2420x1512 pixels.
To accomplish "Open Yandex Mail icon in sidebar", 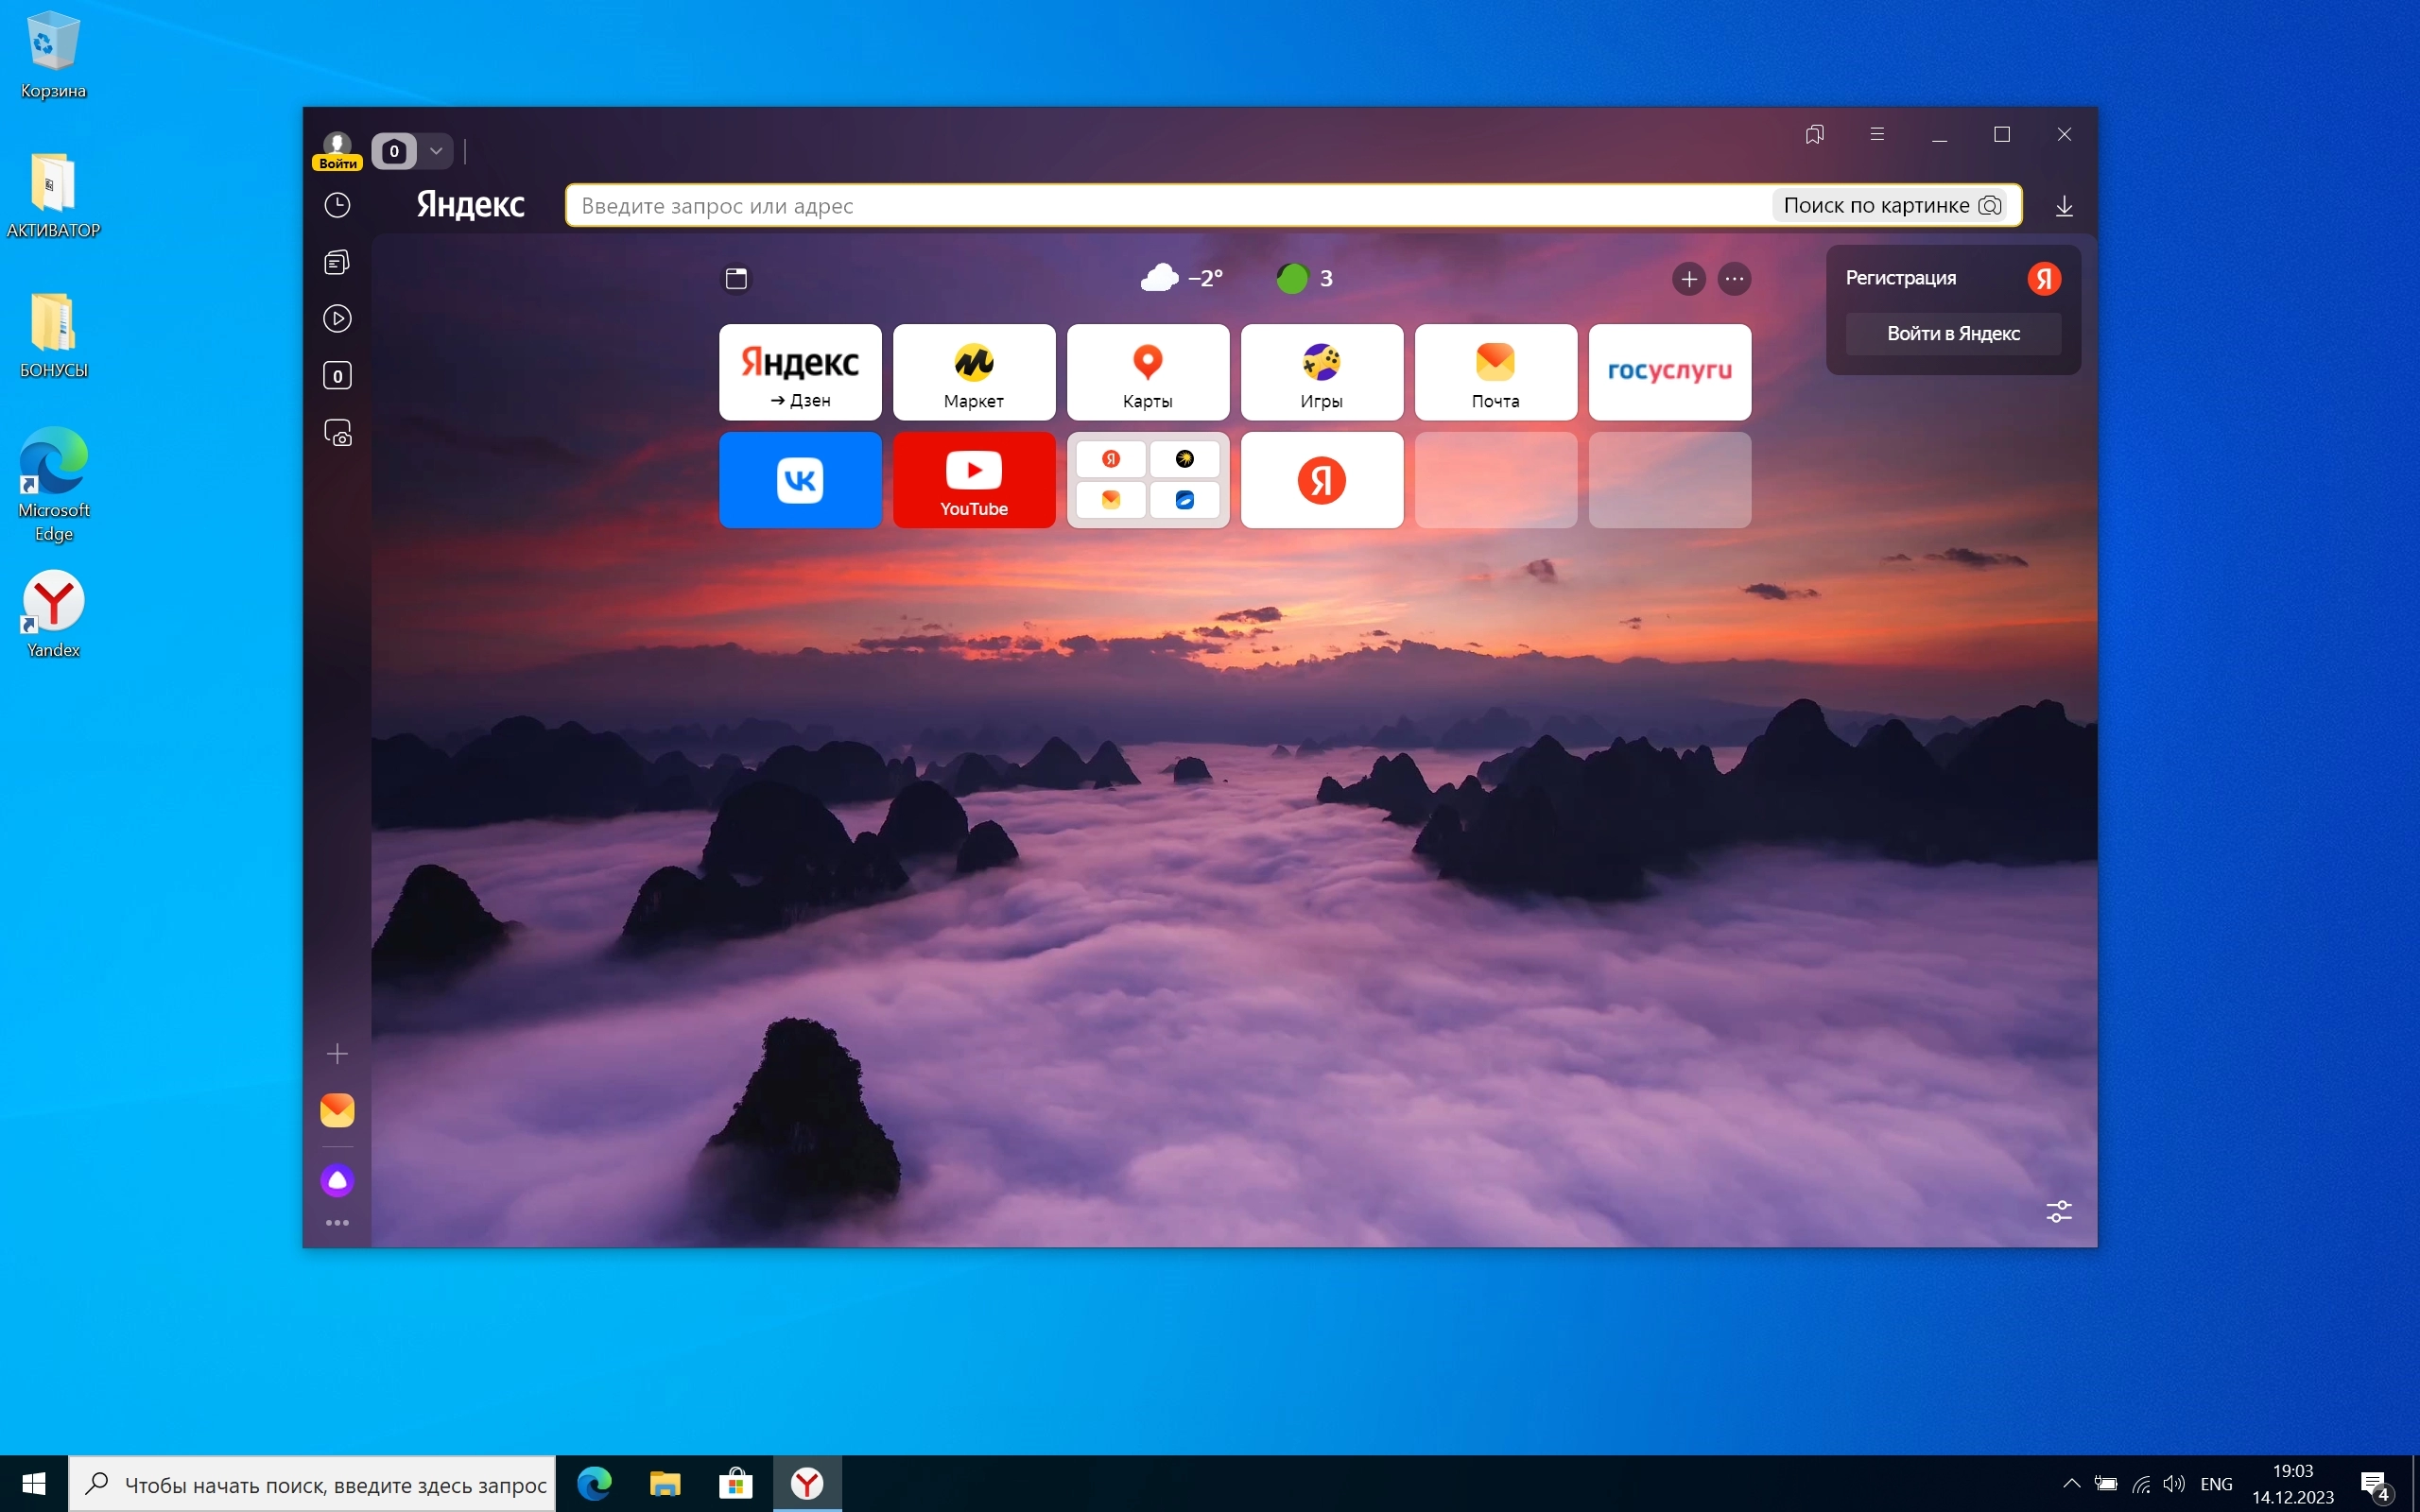I will (x=337, y=1110).
